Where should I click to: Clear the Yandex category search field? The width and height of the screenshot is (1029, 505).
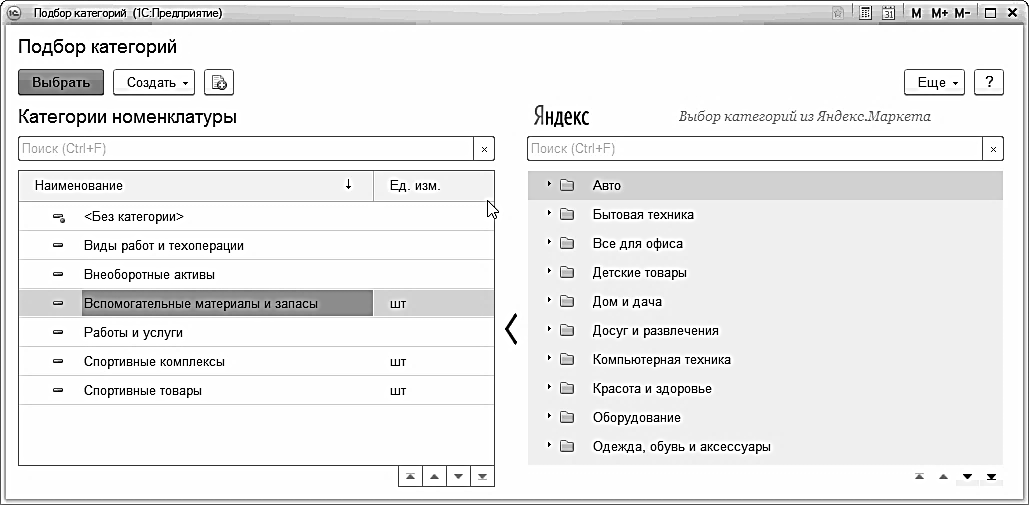pos(993,149)
